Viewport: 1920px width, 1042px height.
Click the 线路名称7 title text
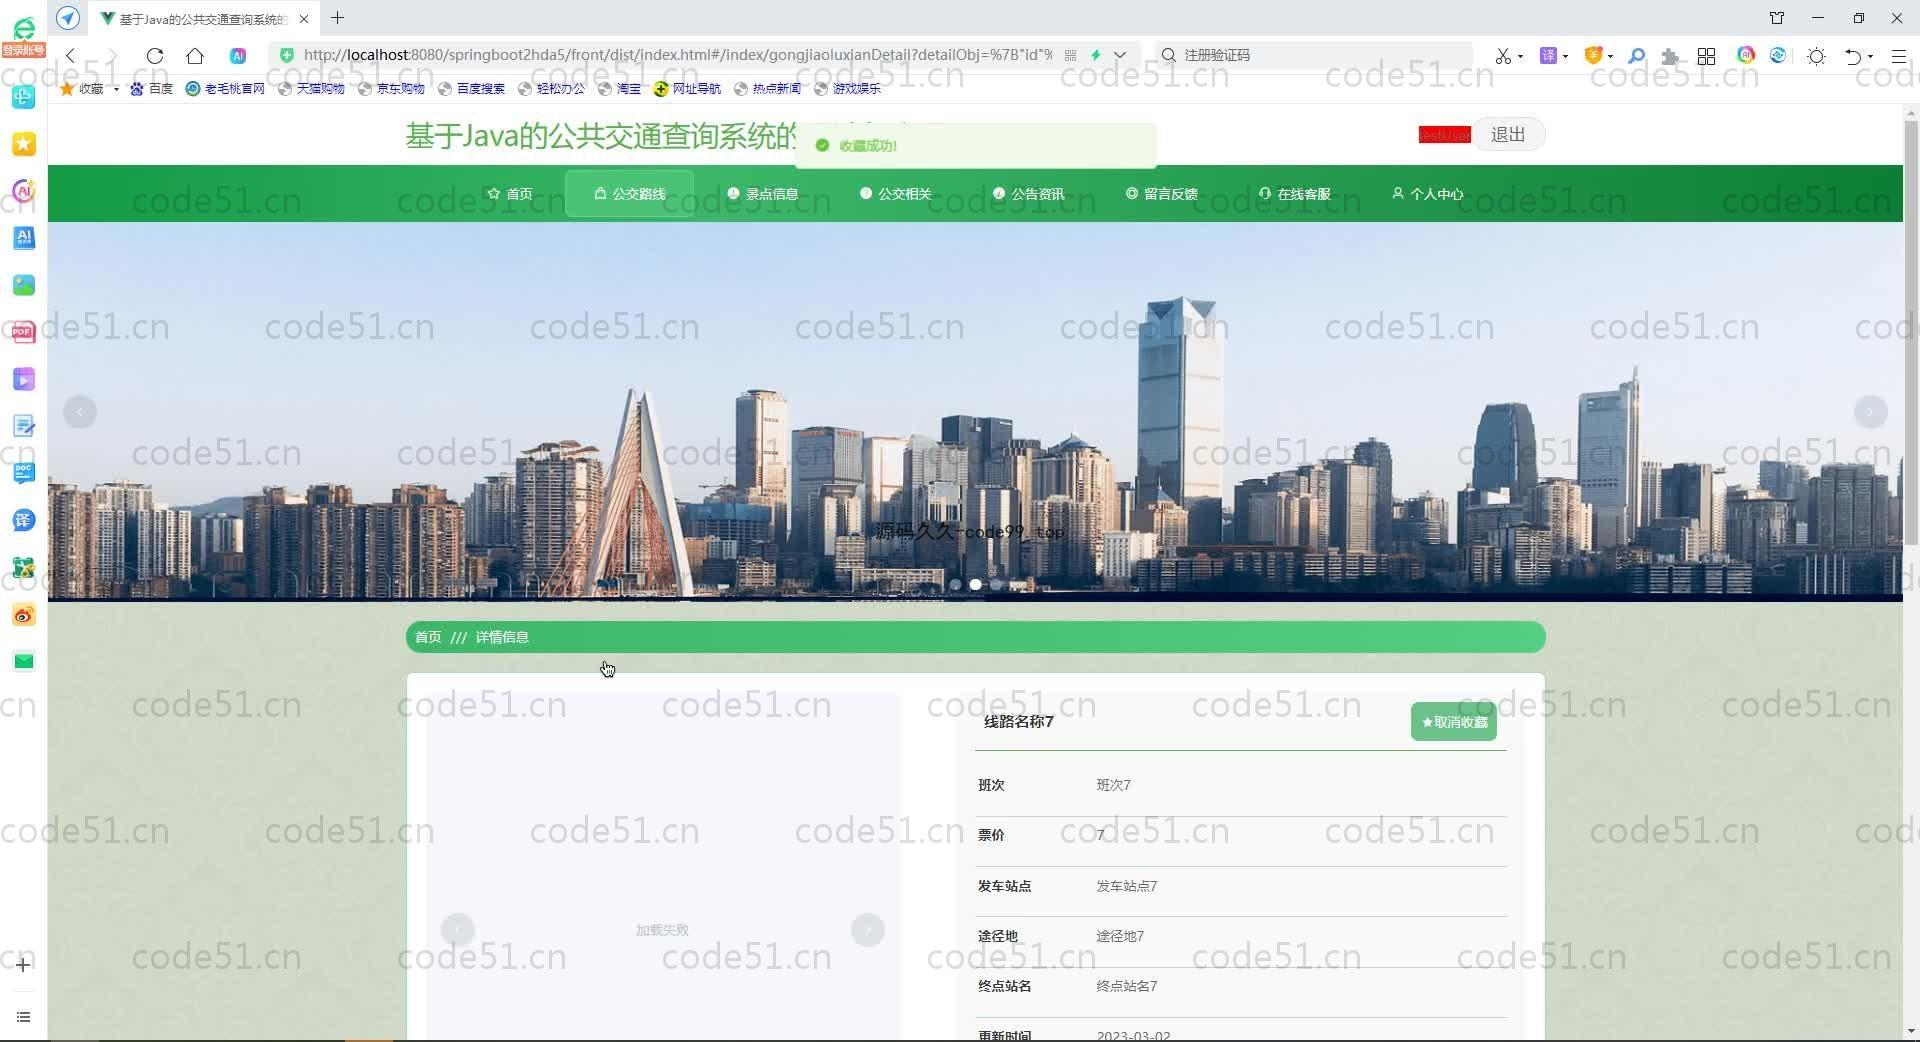coord(1019,721)
